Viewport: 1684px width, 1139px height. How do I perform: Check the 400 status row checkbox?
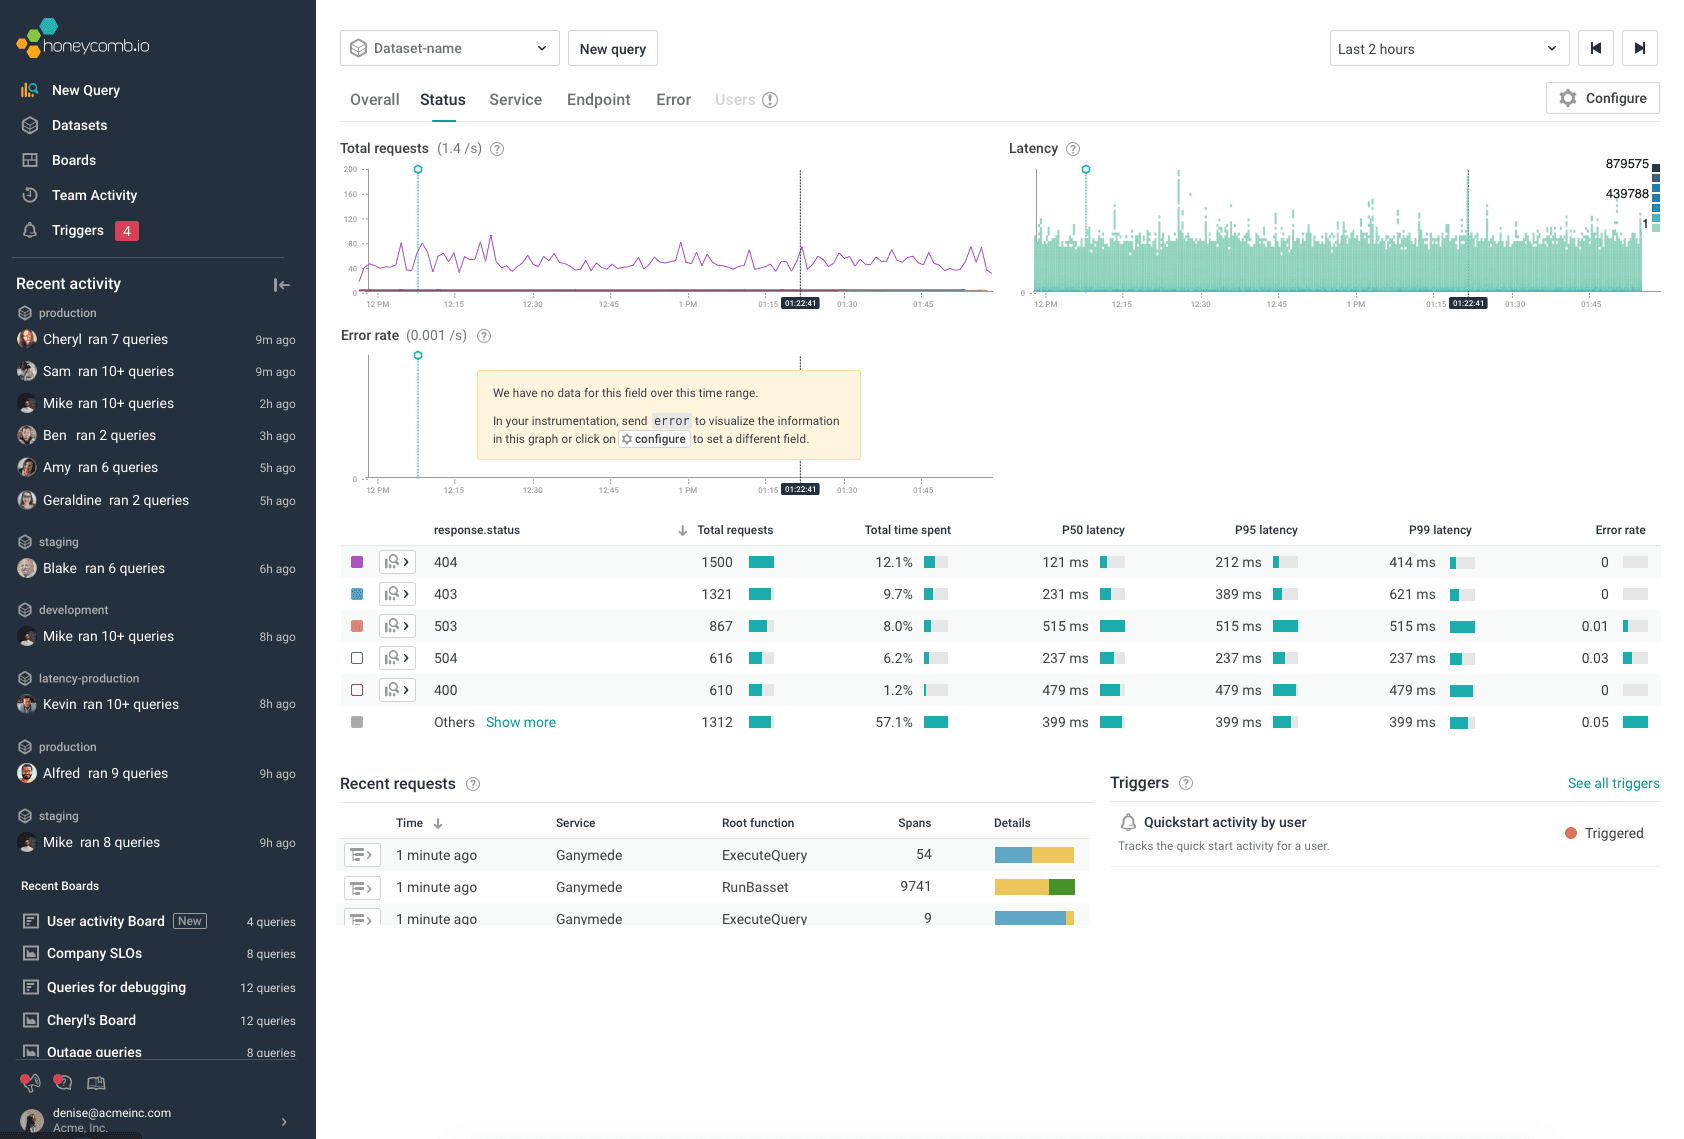click(357, 690)
